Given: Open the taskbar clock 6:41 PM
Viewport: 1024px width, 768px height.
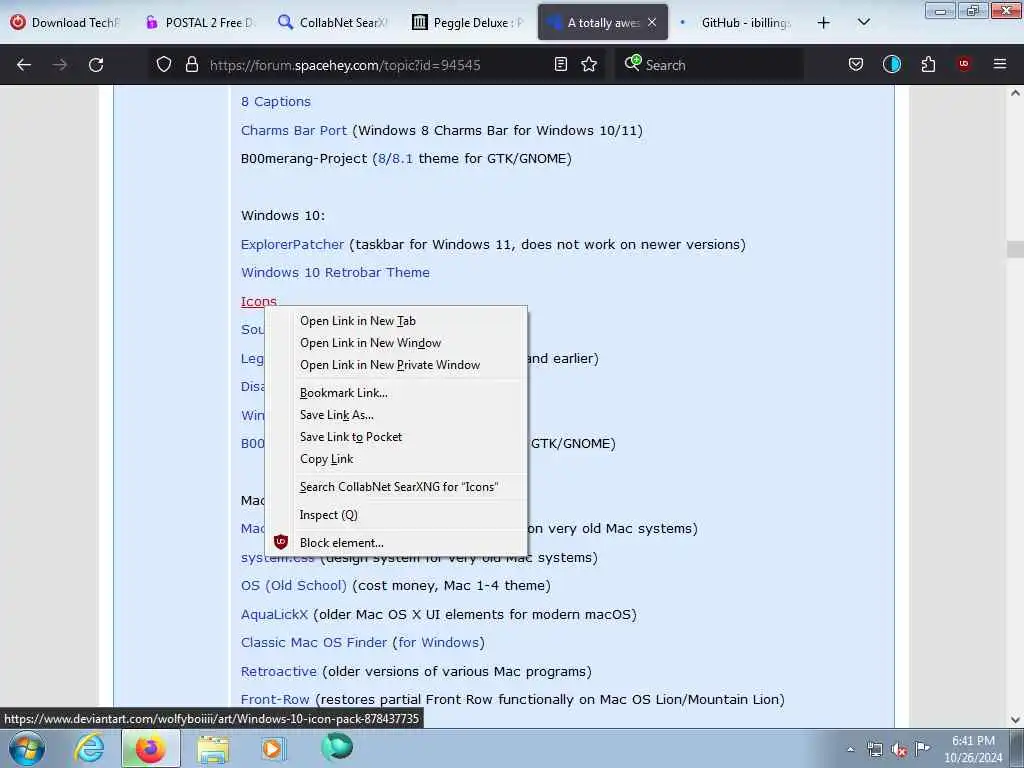Looking at the screenshot, I should 973,749.
